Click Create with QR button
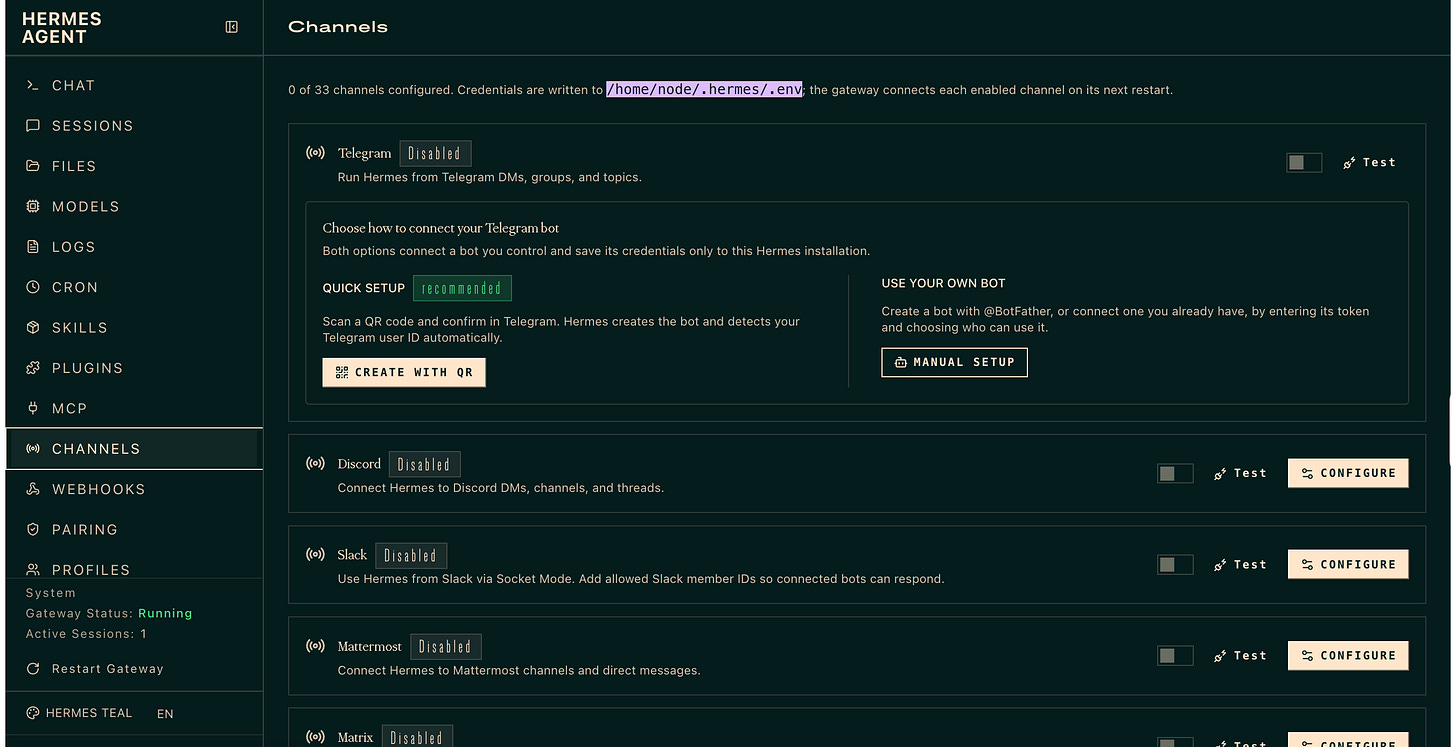1456x747 pixels. (404, 372)
